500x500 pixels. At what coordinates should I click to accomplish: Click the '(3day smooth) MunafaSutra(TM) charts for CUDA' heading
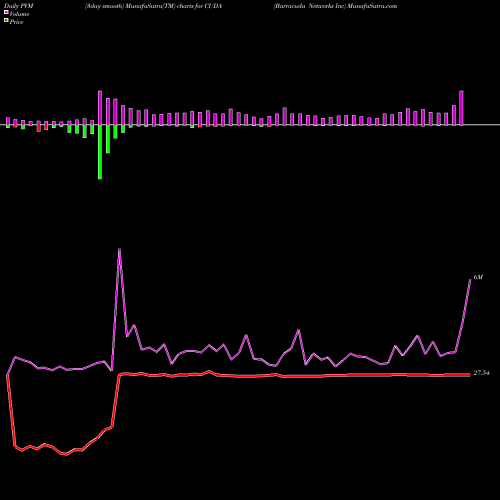(x=153, y=6)
